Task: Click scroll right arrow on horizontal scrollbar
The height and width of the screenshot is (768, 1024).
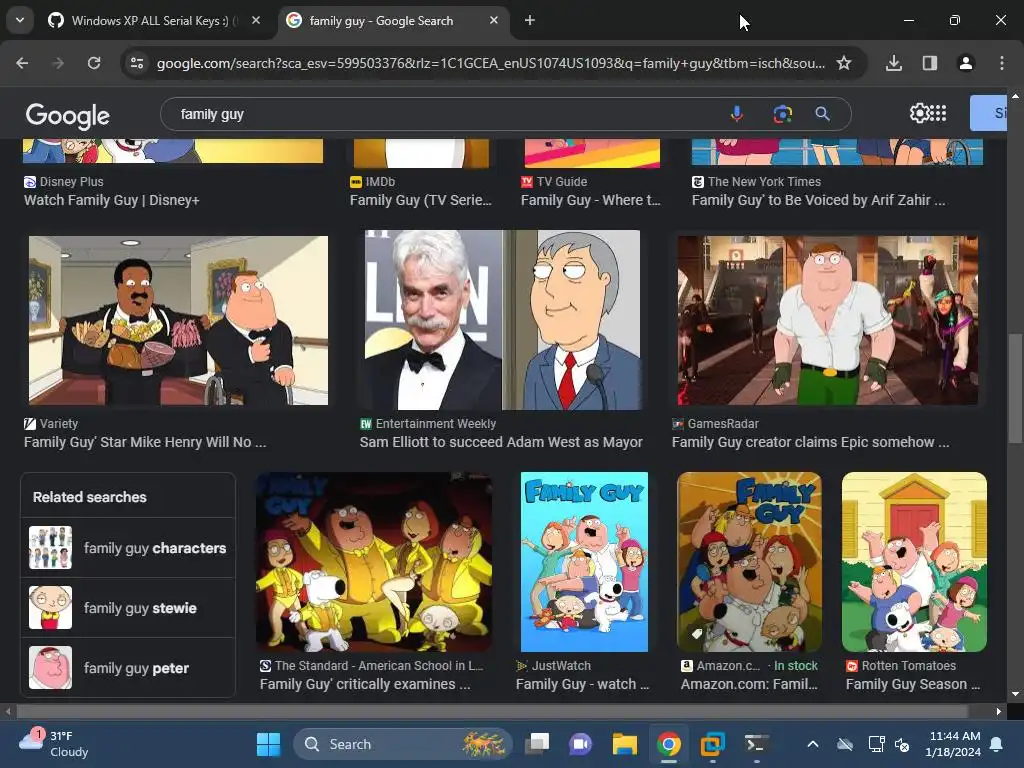Action: [999, 711]
